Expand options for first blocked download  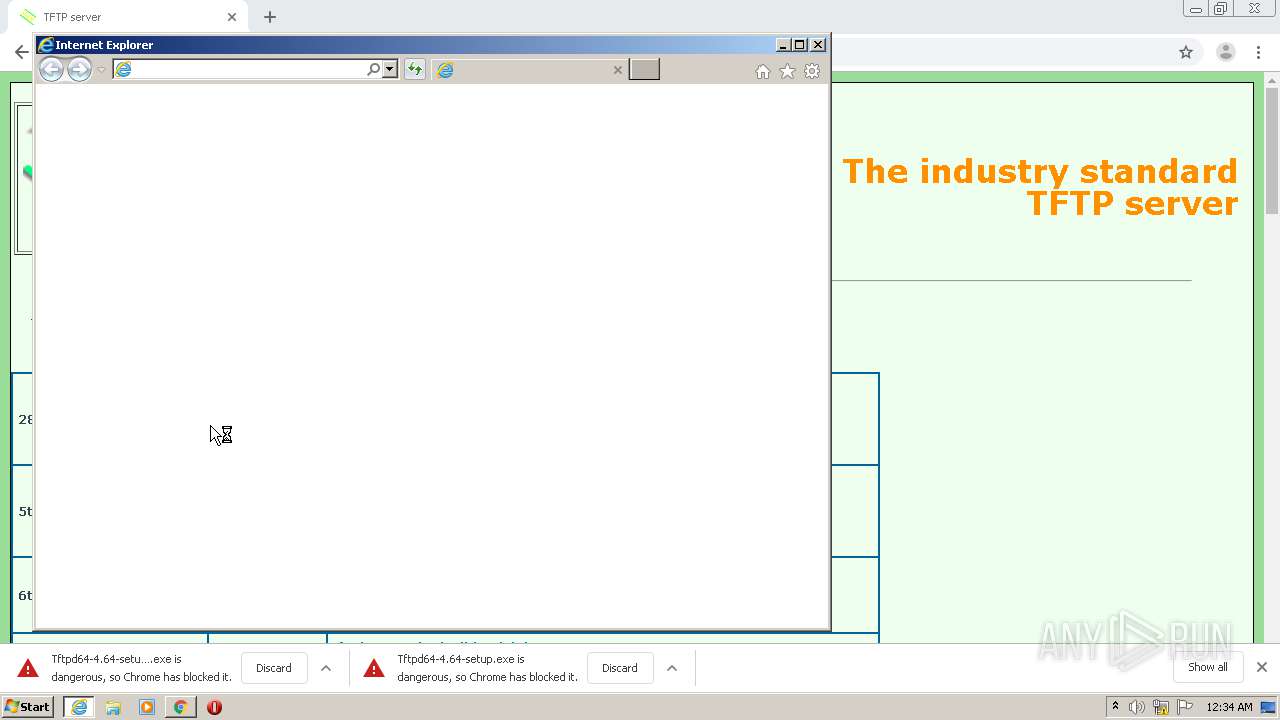(326, 668)
